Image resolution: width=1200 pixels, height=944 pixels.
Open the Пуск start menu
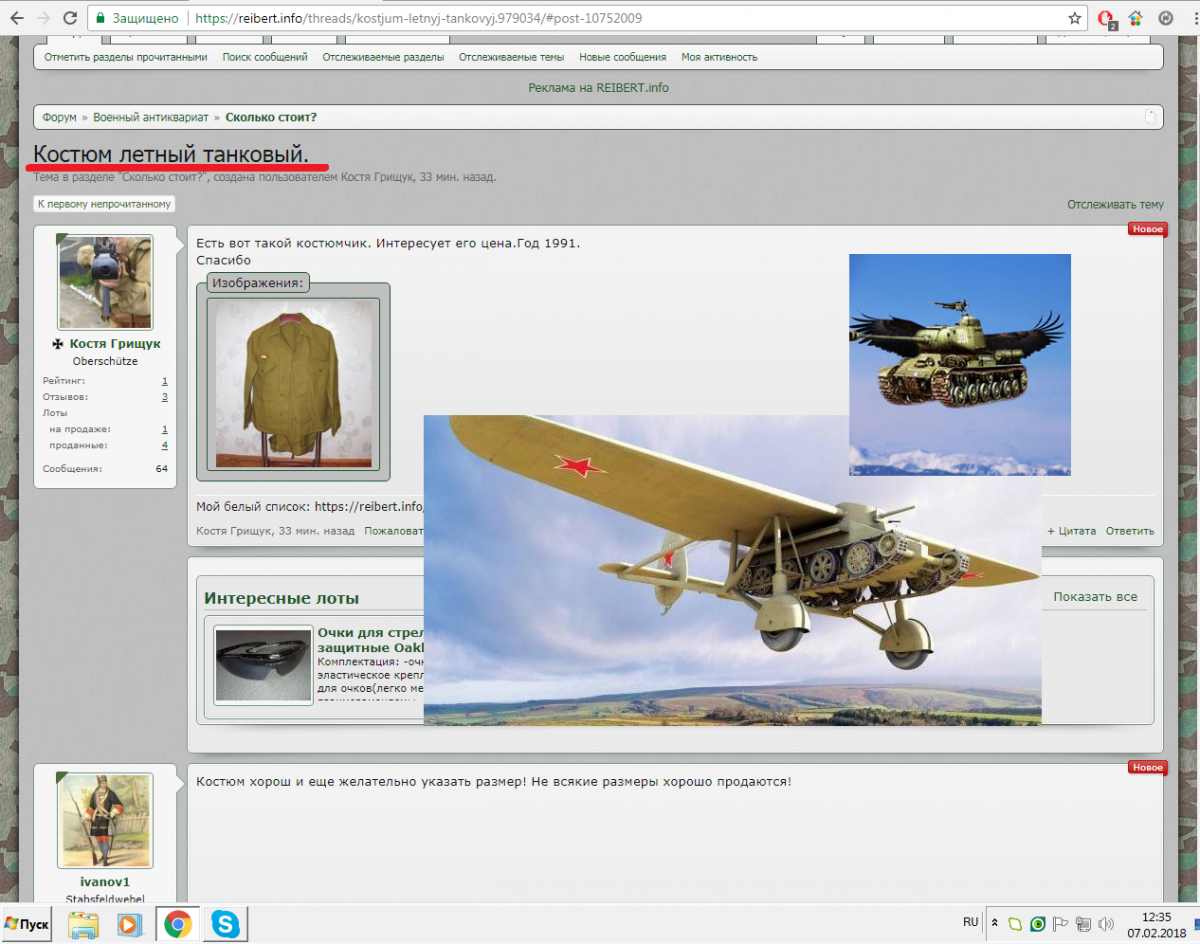point(29,924)
